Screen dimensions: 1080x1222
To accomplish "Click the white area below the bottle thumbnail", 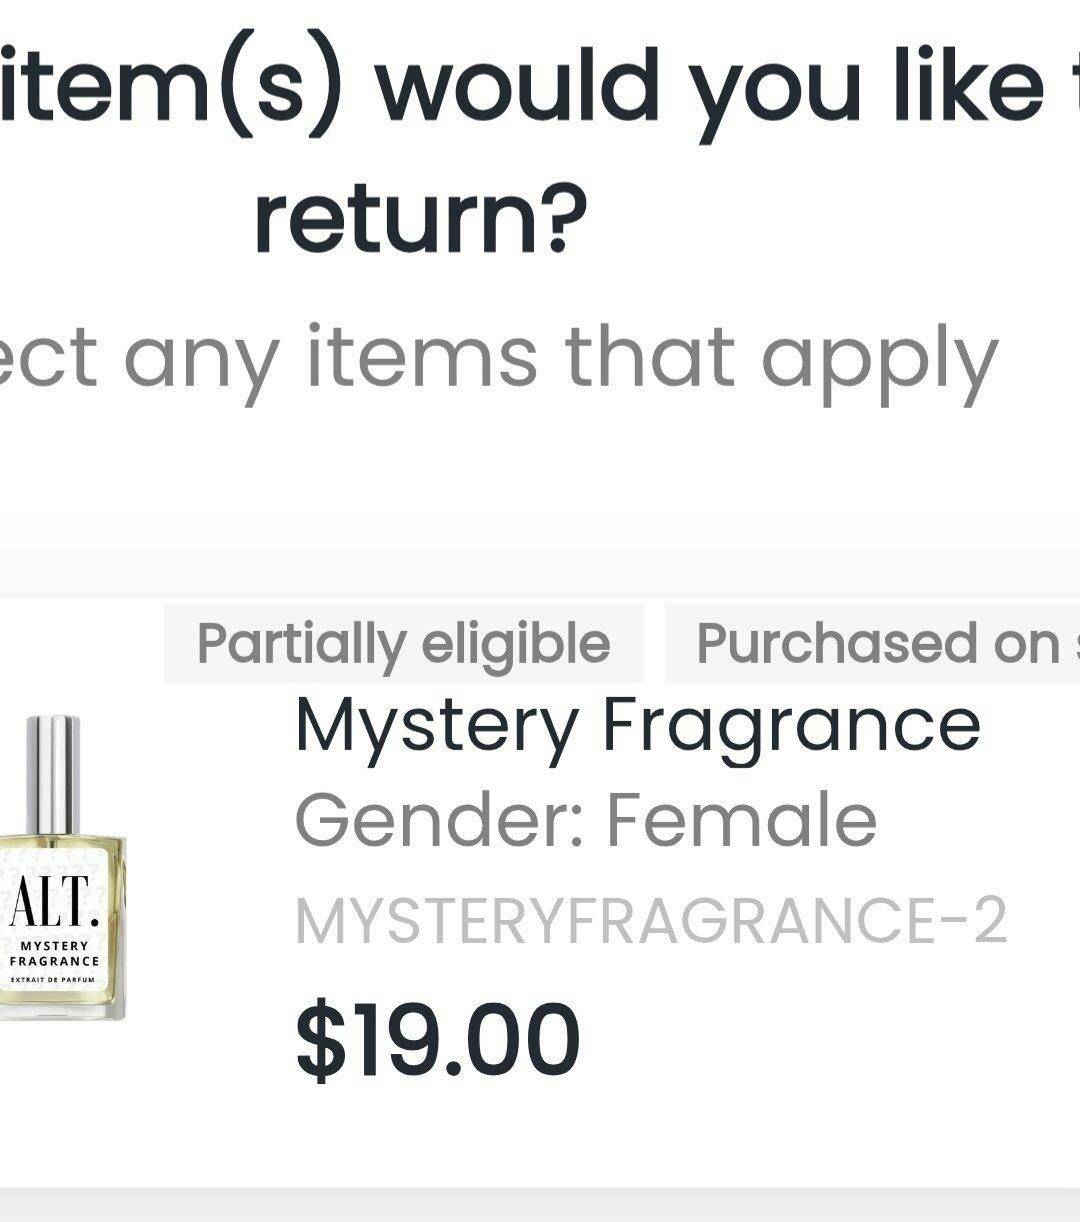I will pyautogui.click(x=60, y=1100).
